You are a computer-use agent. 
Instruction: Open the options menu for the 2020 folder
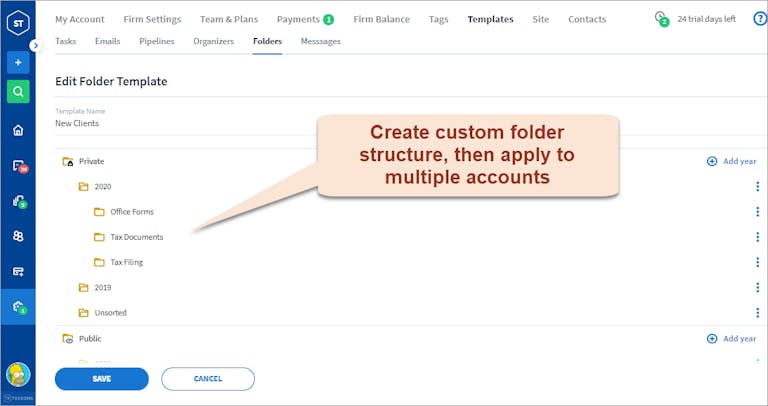(757, 186)
